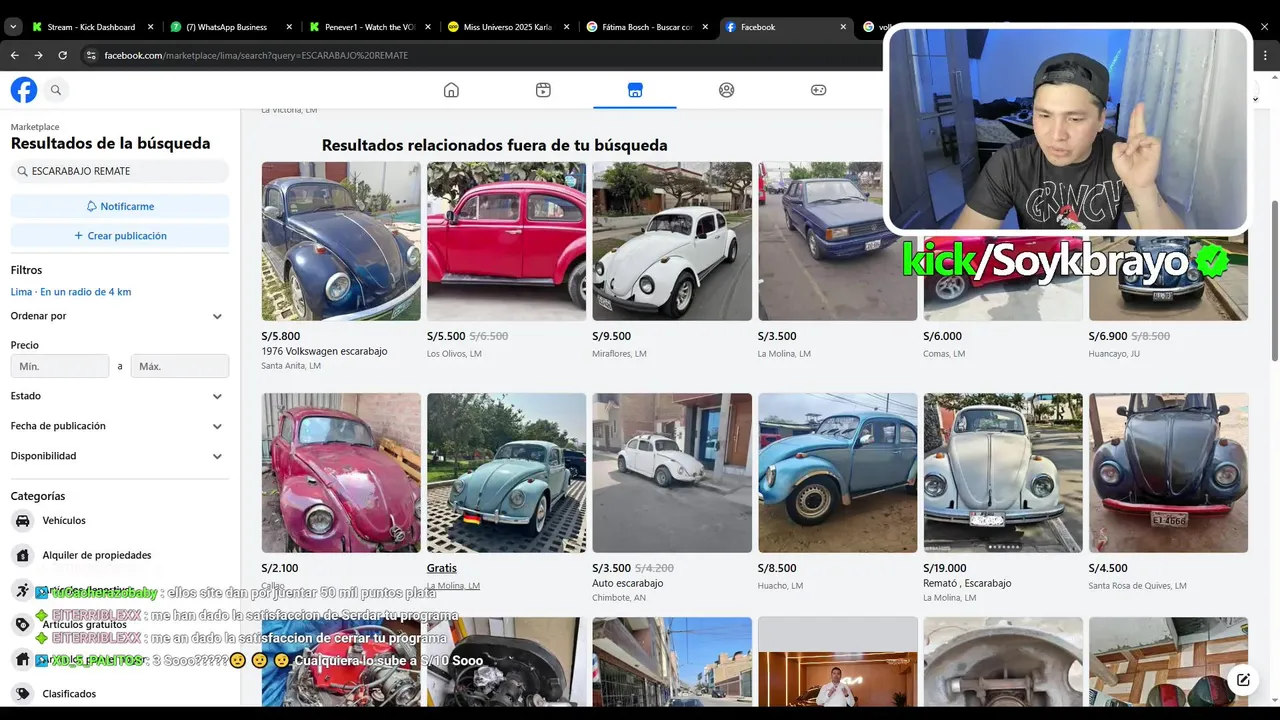1280x720 pixels.
Task: Switch to Penever1 Kick tab
Action: click(x=370, y=27)
